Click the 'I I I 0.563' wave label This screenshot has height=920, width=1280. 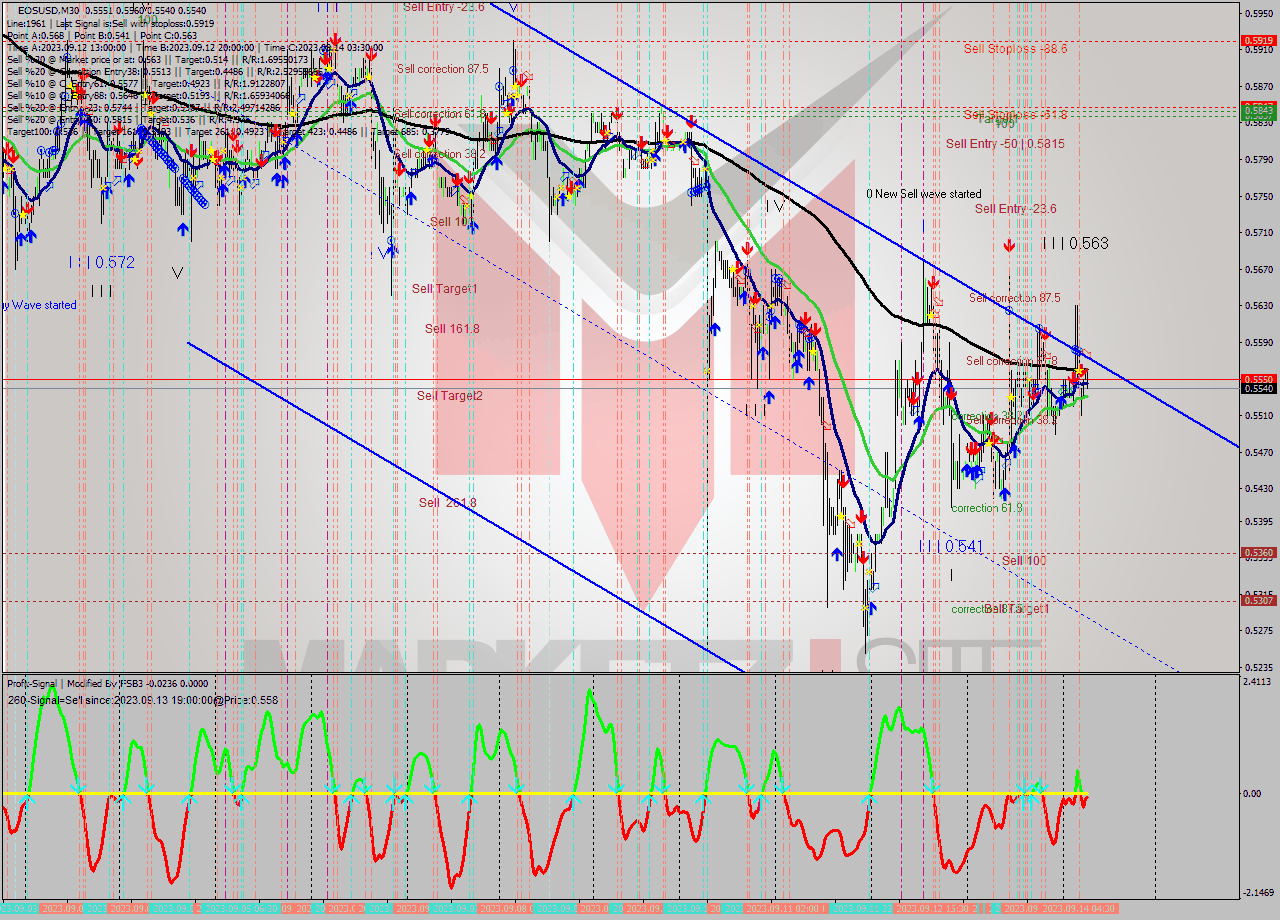click(x=1075, y=243)
